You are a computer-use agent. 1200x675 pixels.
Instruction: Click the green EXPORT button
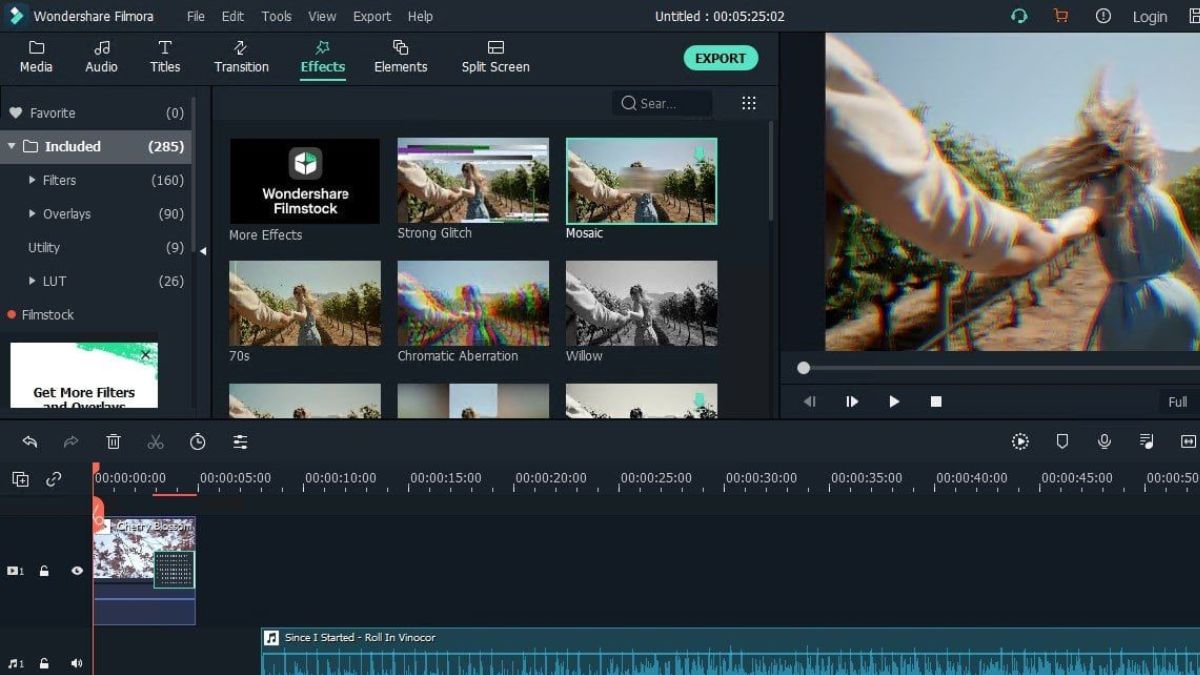point(721,58)
